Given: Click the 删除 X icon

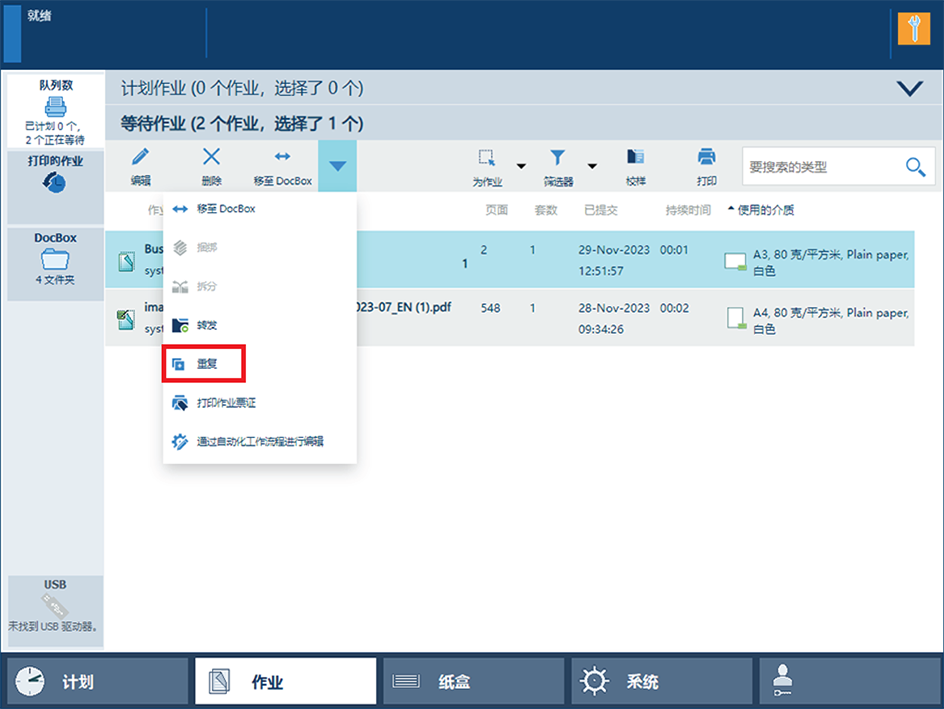Looking at the screenshot, I should [211, 158].
